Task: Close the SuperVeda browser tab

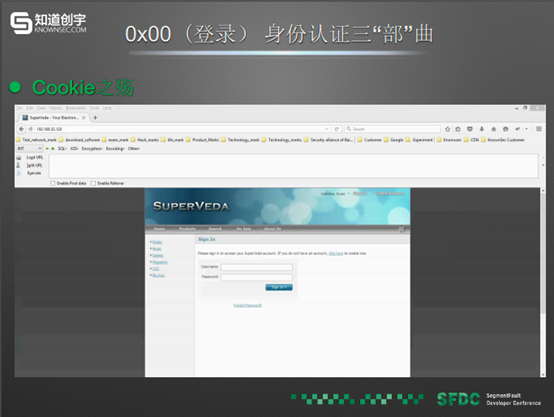Action: click(84, 118)
